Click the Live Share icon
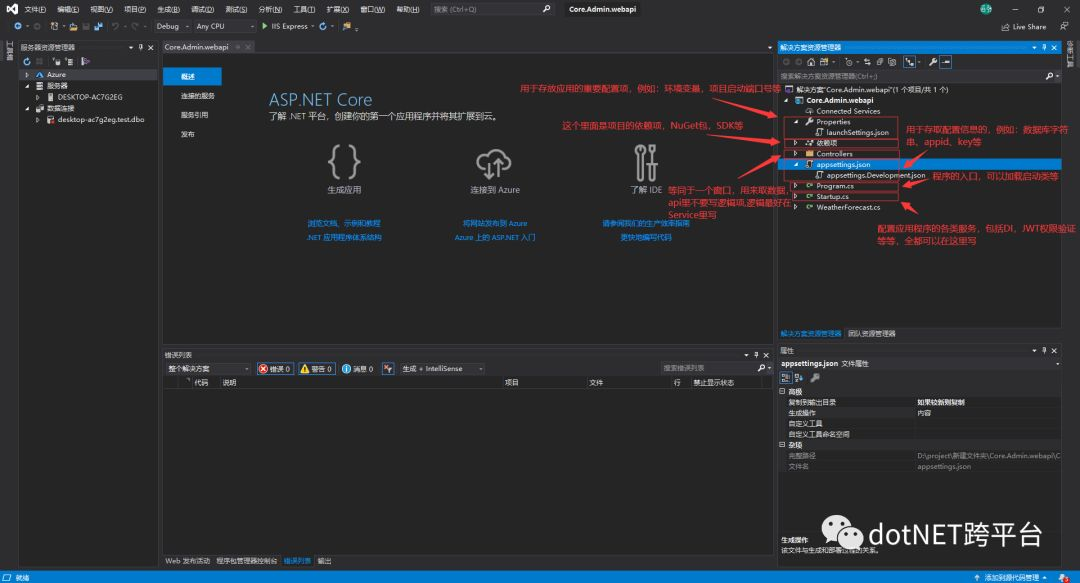Image resolution: width=1080 pixels, height=583 pixels. point(1005,27)
